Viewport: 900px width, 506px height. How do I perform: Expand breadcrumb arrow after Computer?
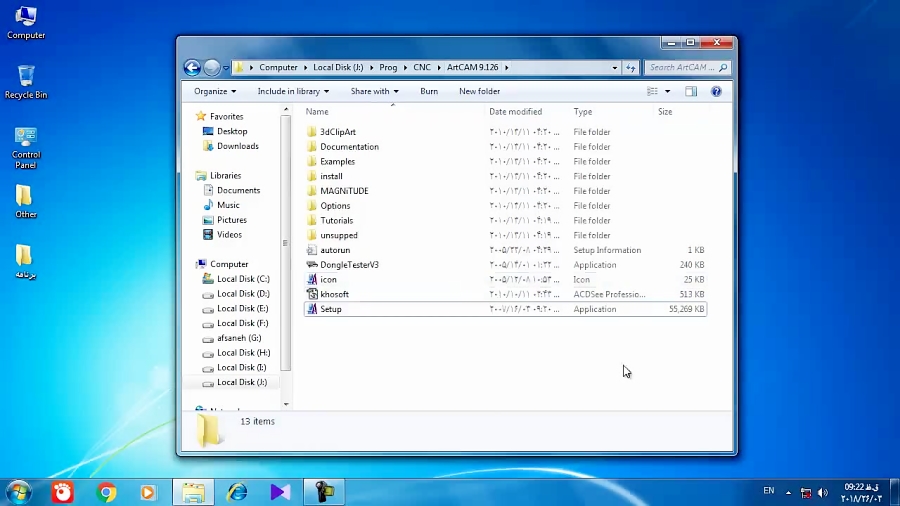[x=305, y=68]
